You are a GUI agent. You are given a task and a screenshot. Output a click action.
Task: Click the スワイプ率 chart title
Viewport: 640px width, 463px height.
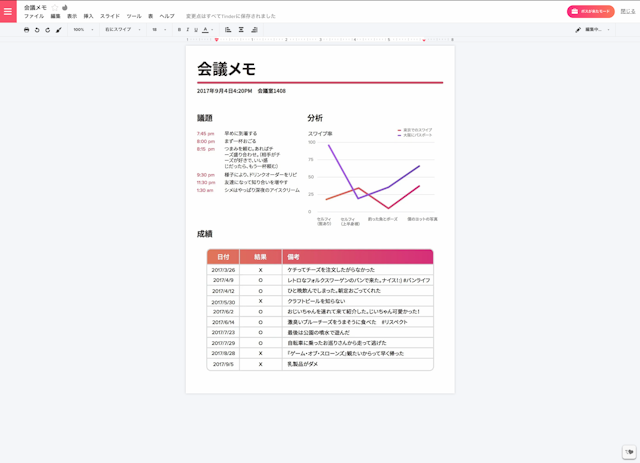click(x=320, y=134)
